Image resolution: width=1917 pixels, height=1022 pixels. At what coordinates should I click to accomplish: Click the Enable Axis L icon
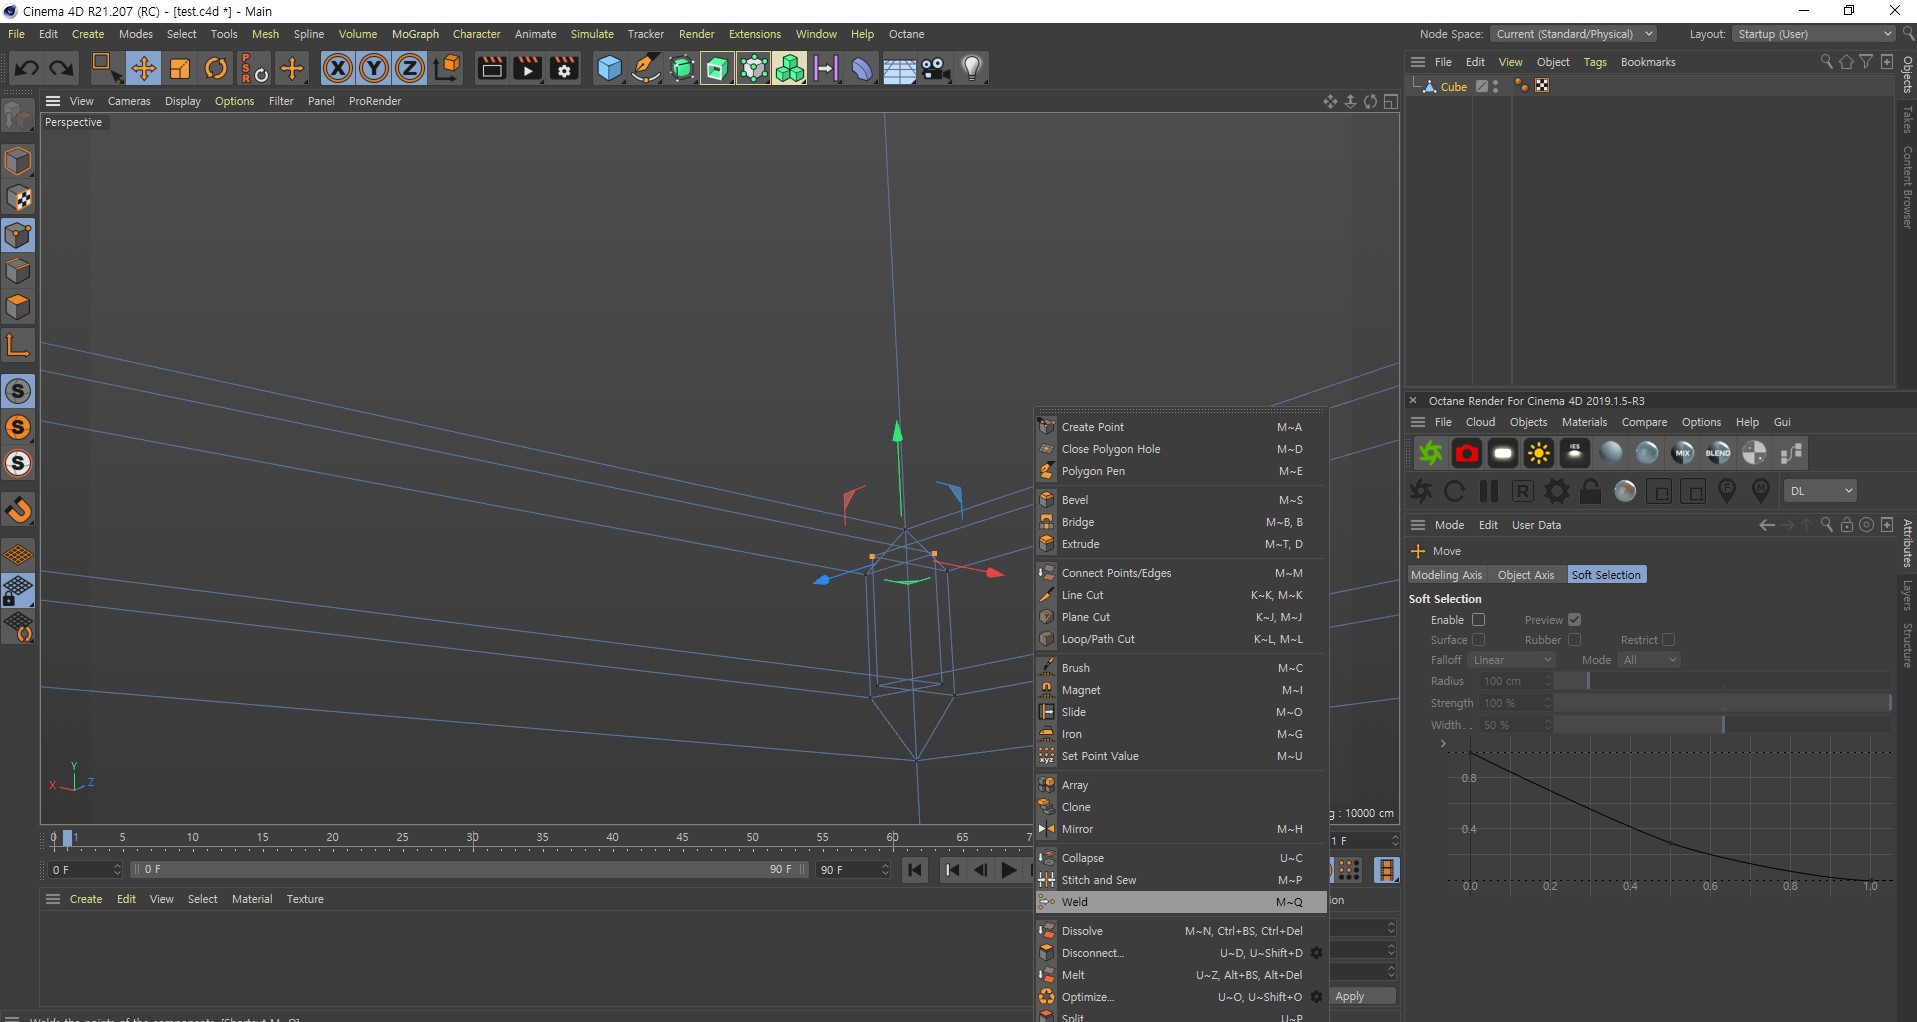[18, 345]
